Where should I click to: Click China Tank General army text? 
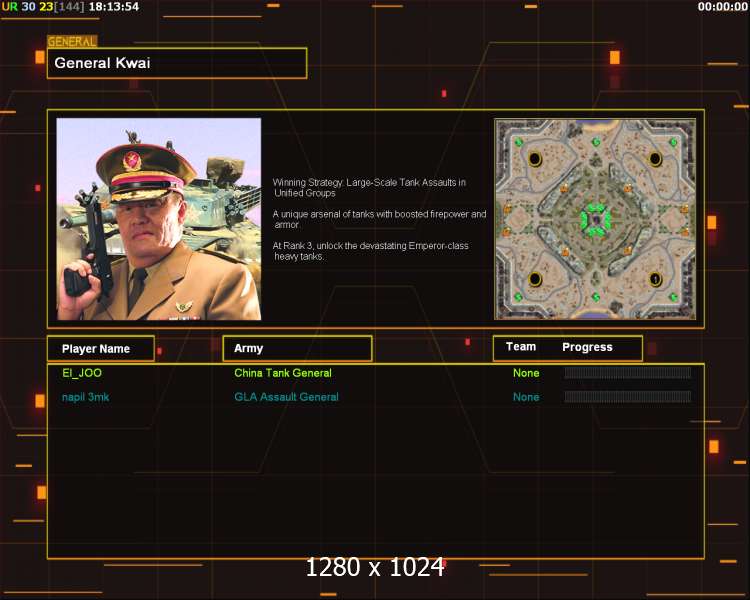point(283,373)
